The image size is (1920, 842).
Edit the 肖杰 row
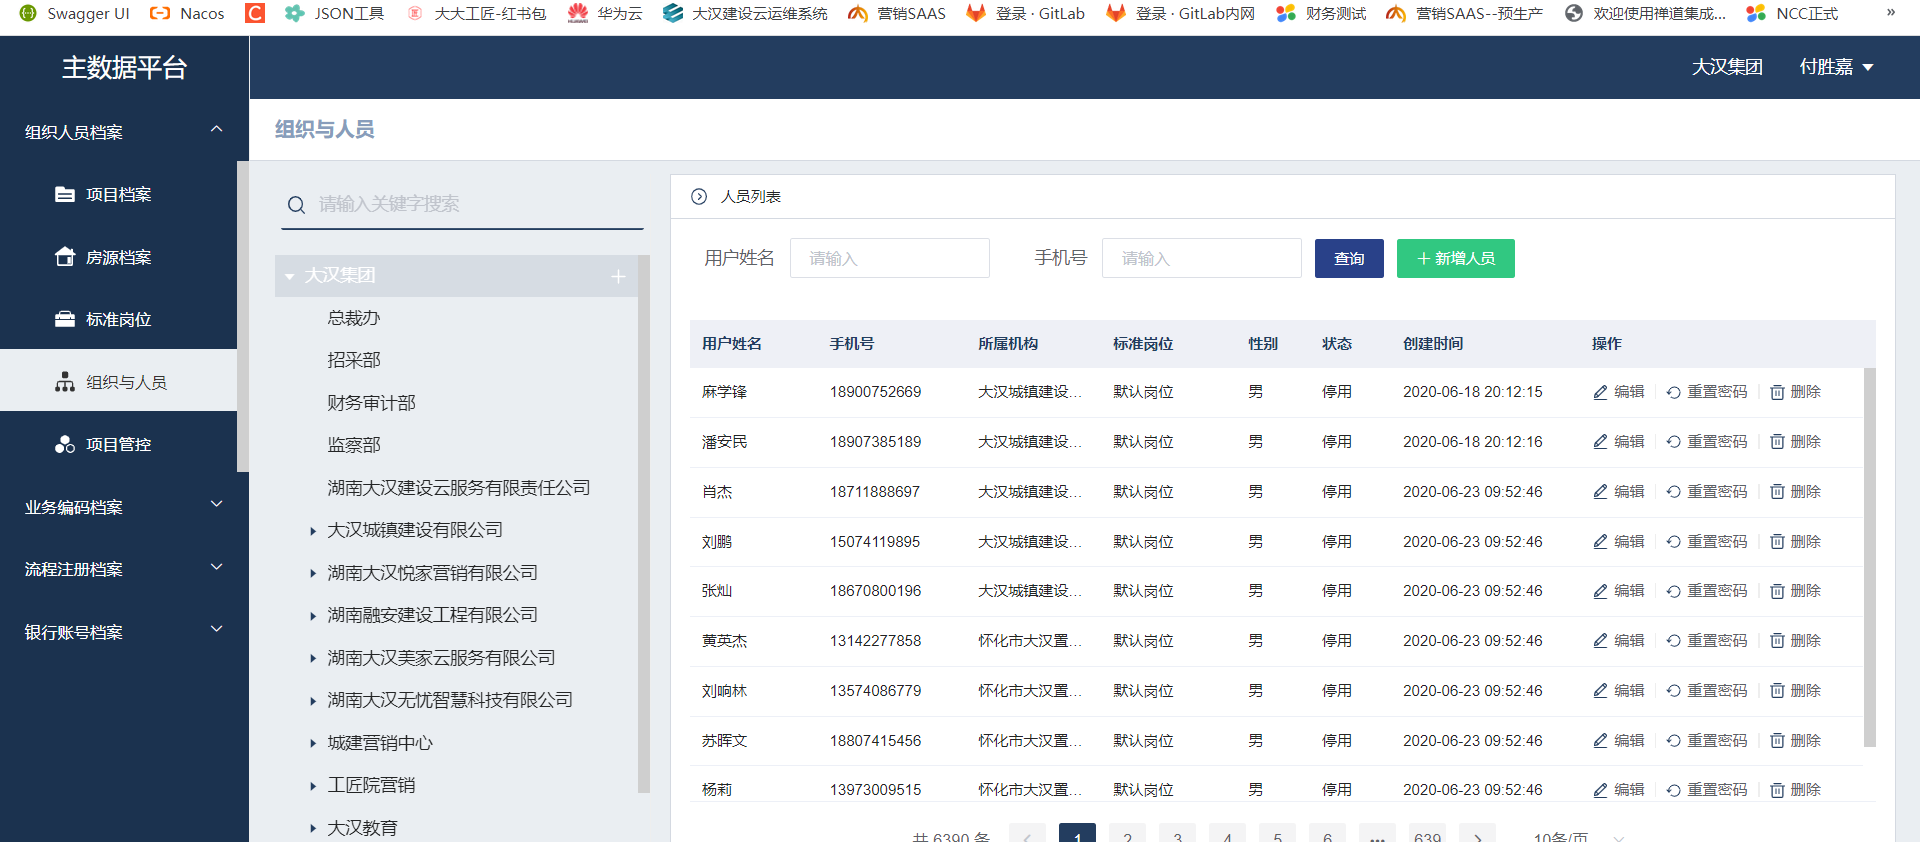pos(1619,492)
